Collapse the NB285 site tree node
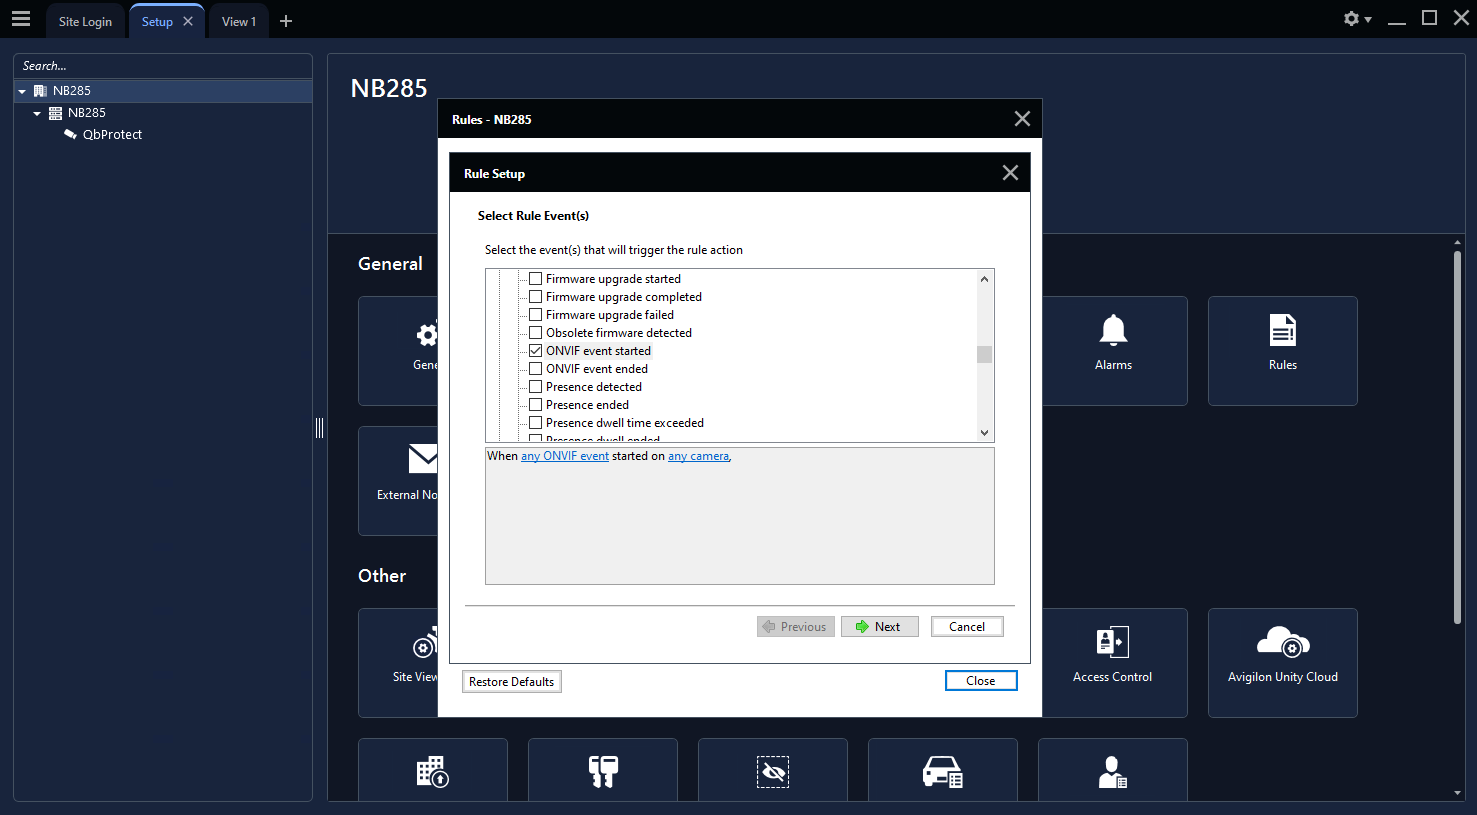Screen dimensions: 1477x815 (22, 91)
